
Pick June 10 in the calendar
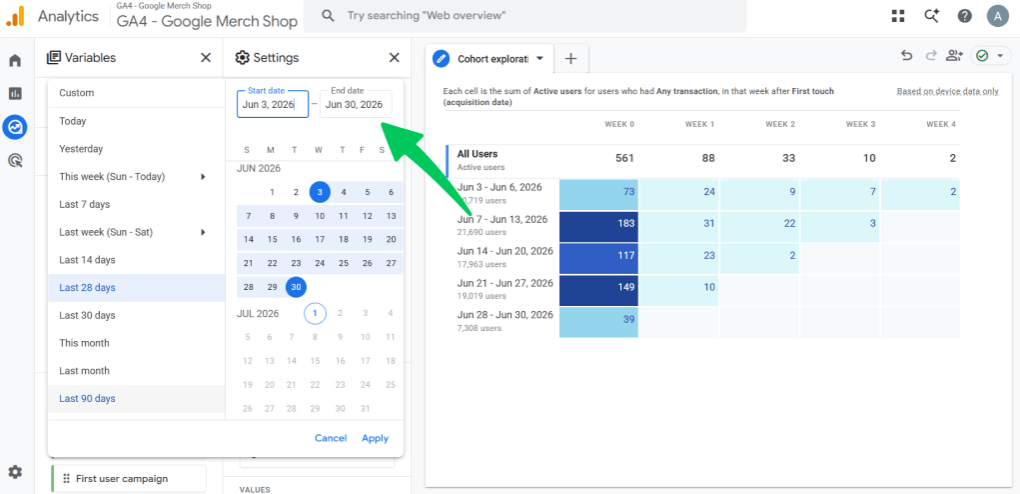[x=319, y=216]
